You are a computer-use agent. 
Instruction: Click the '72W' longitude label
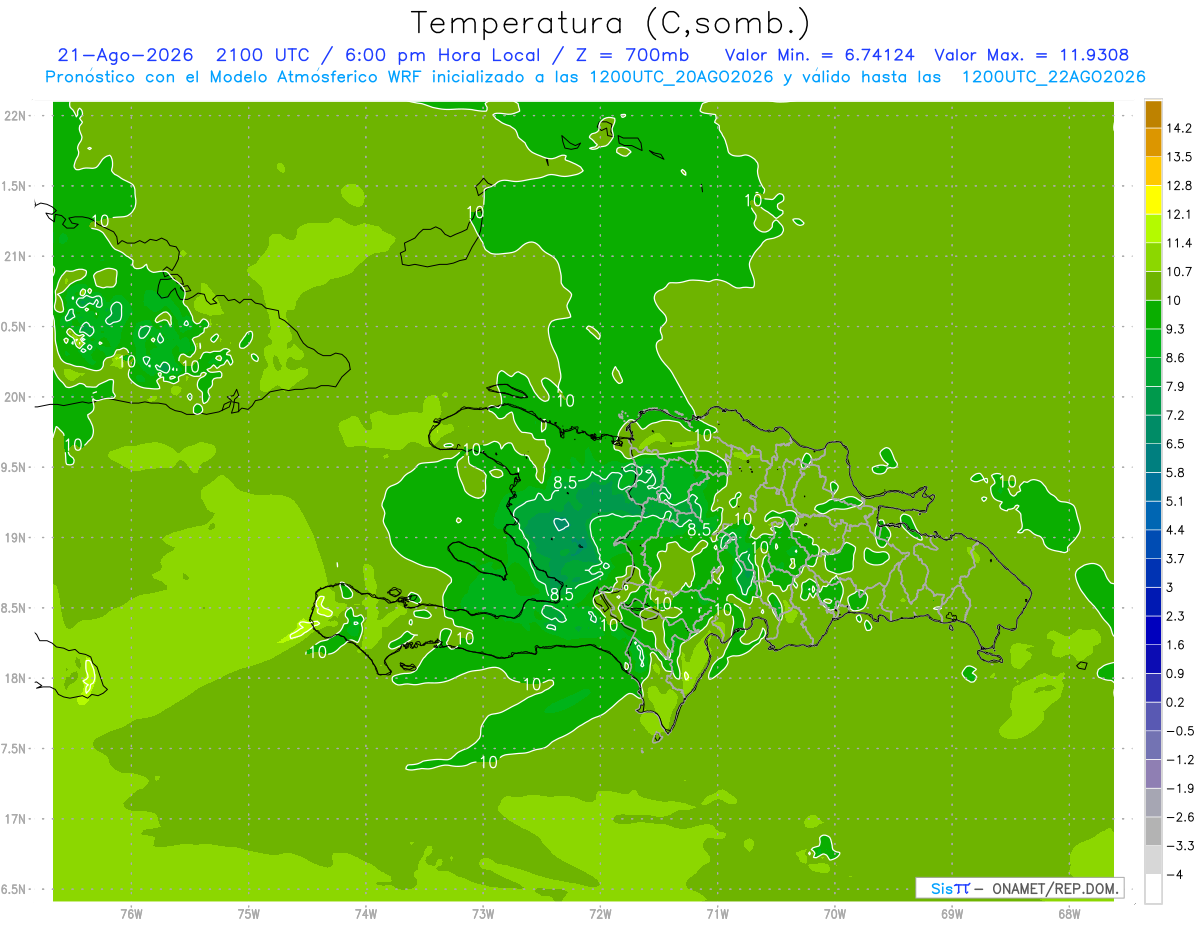[x=600, y=913]
